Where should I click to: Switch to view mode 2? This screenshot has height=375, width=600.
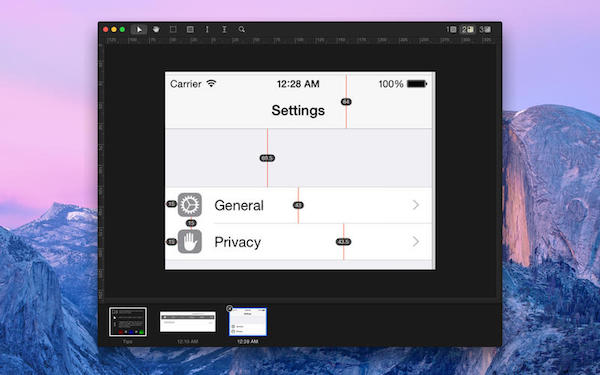click(x=468, y=29)
